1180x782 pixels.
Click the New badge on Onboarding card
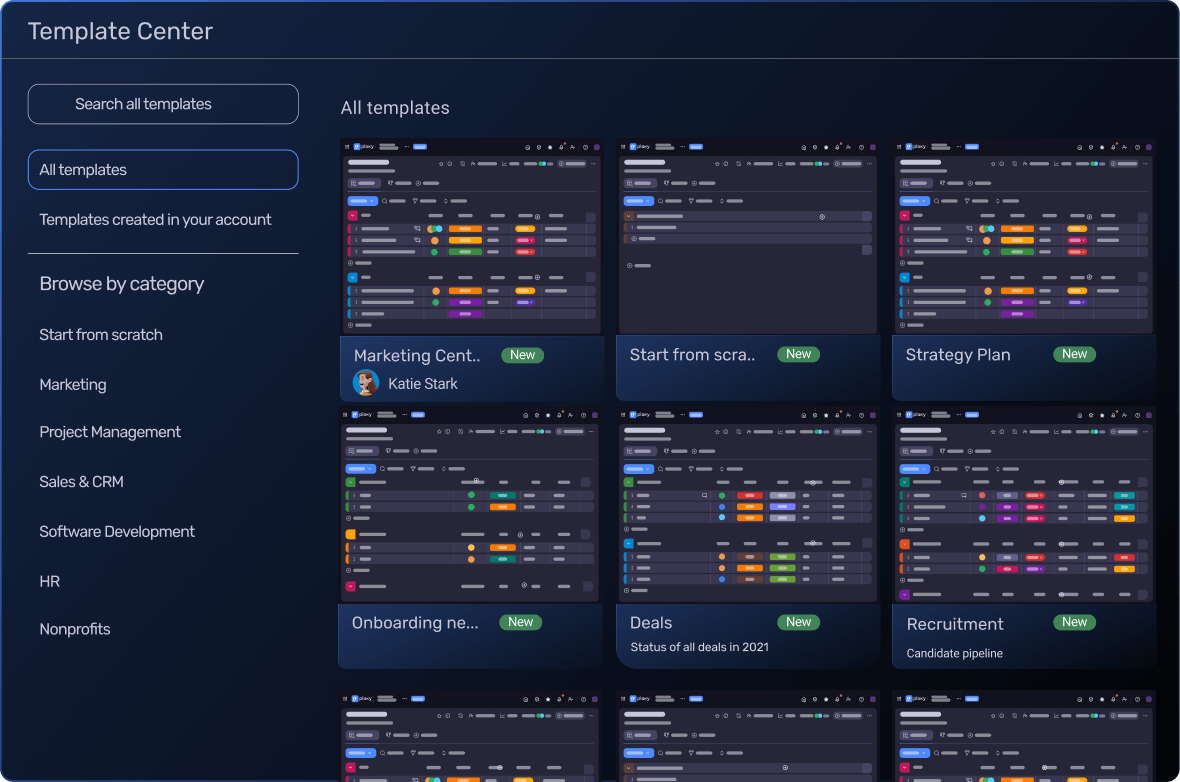tap(520, 622)
